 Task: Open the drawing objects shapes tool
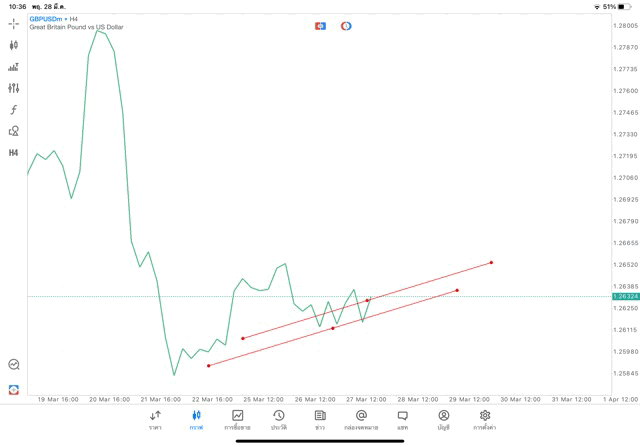point(14,131)
